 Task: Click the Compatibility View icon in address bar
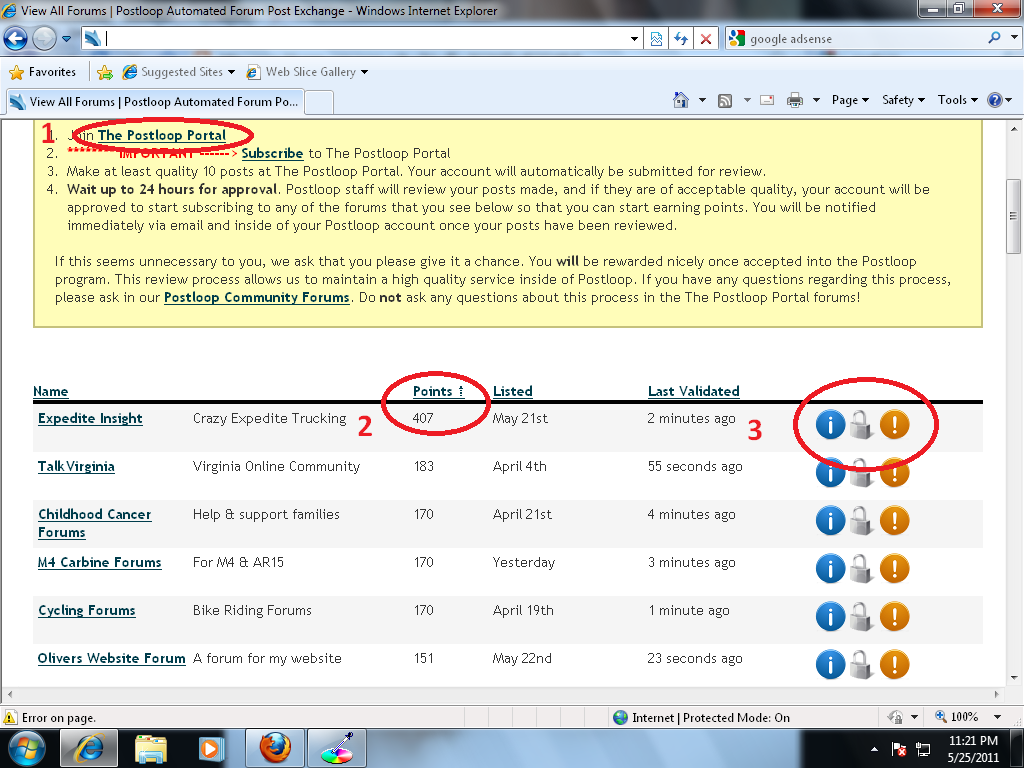pos(656,39)
